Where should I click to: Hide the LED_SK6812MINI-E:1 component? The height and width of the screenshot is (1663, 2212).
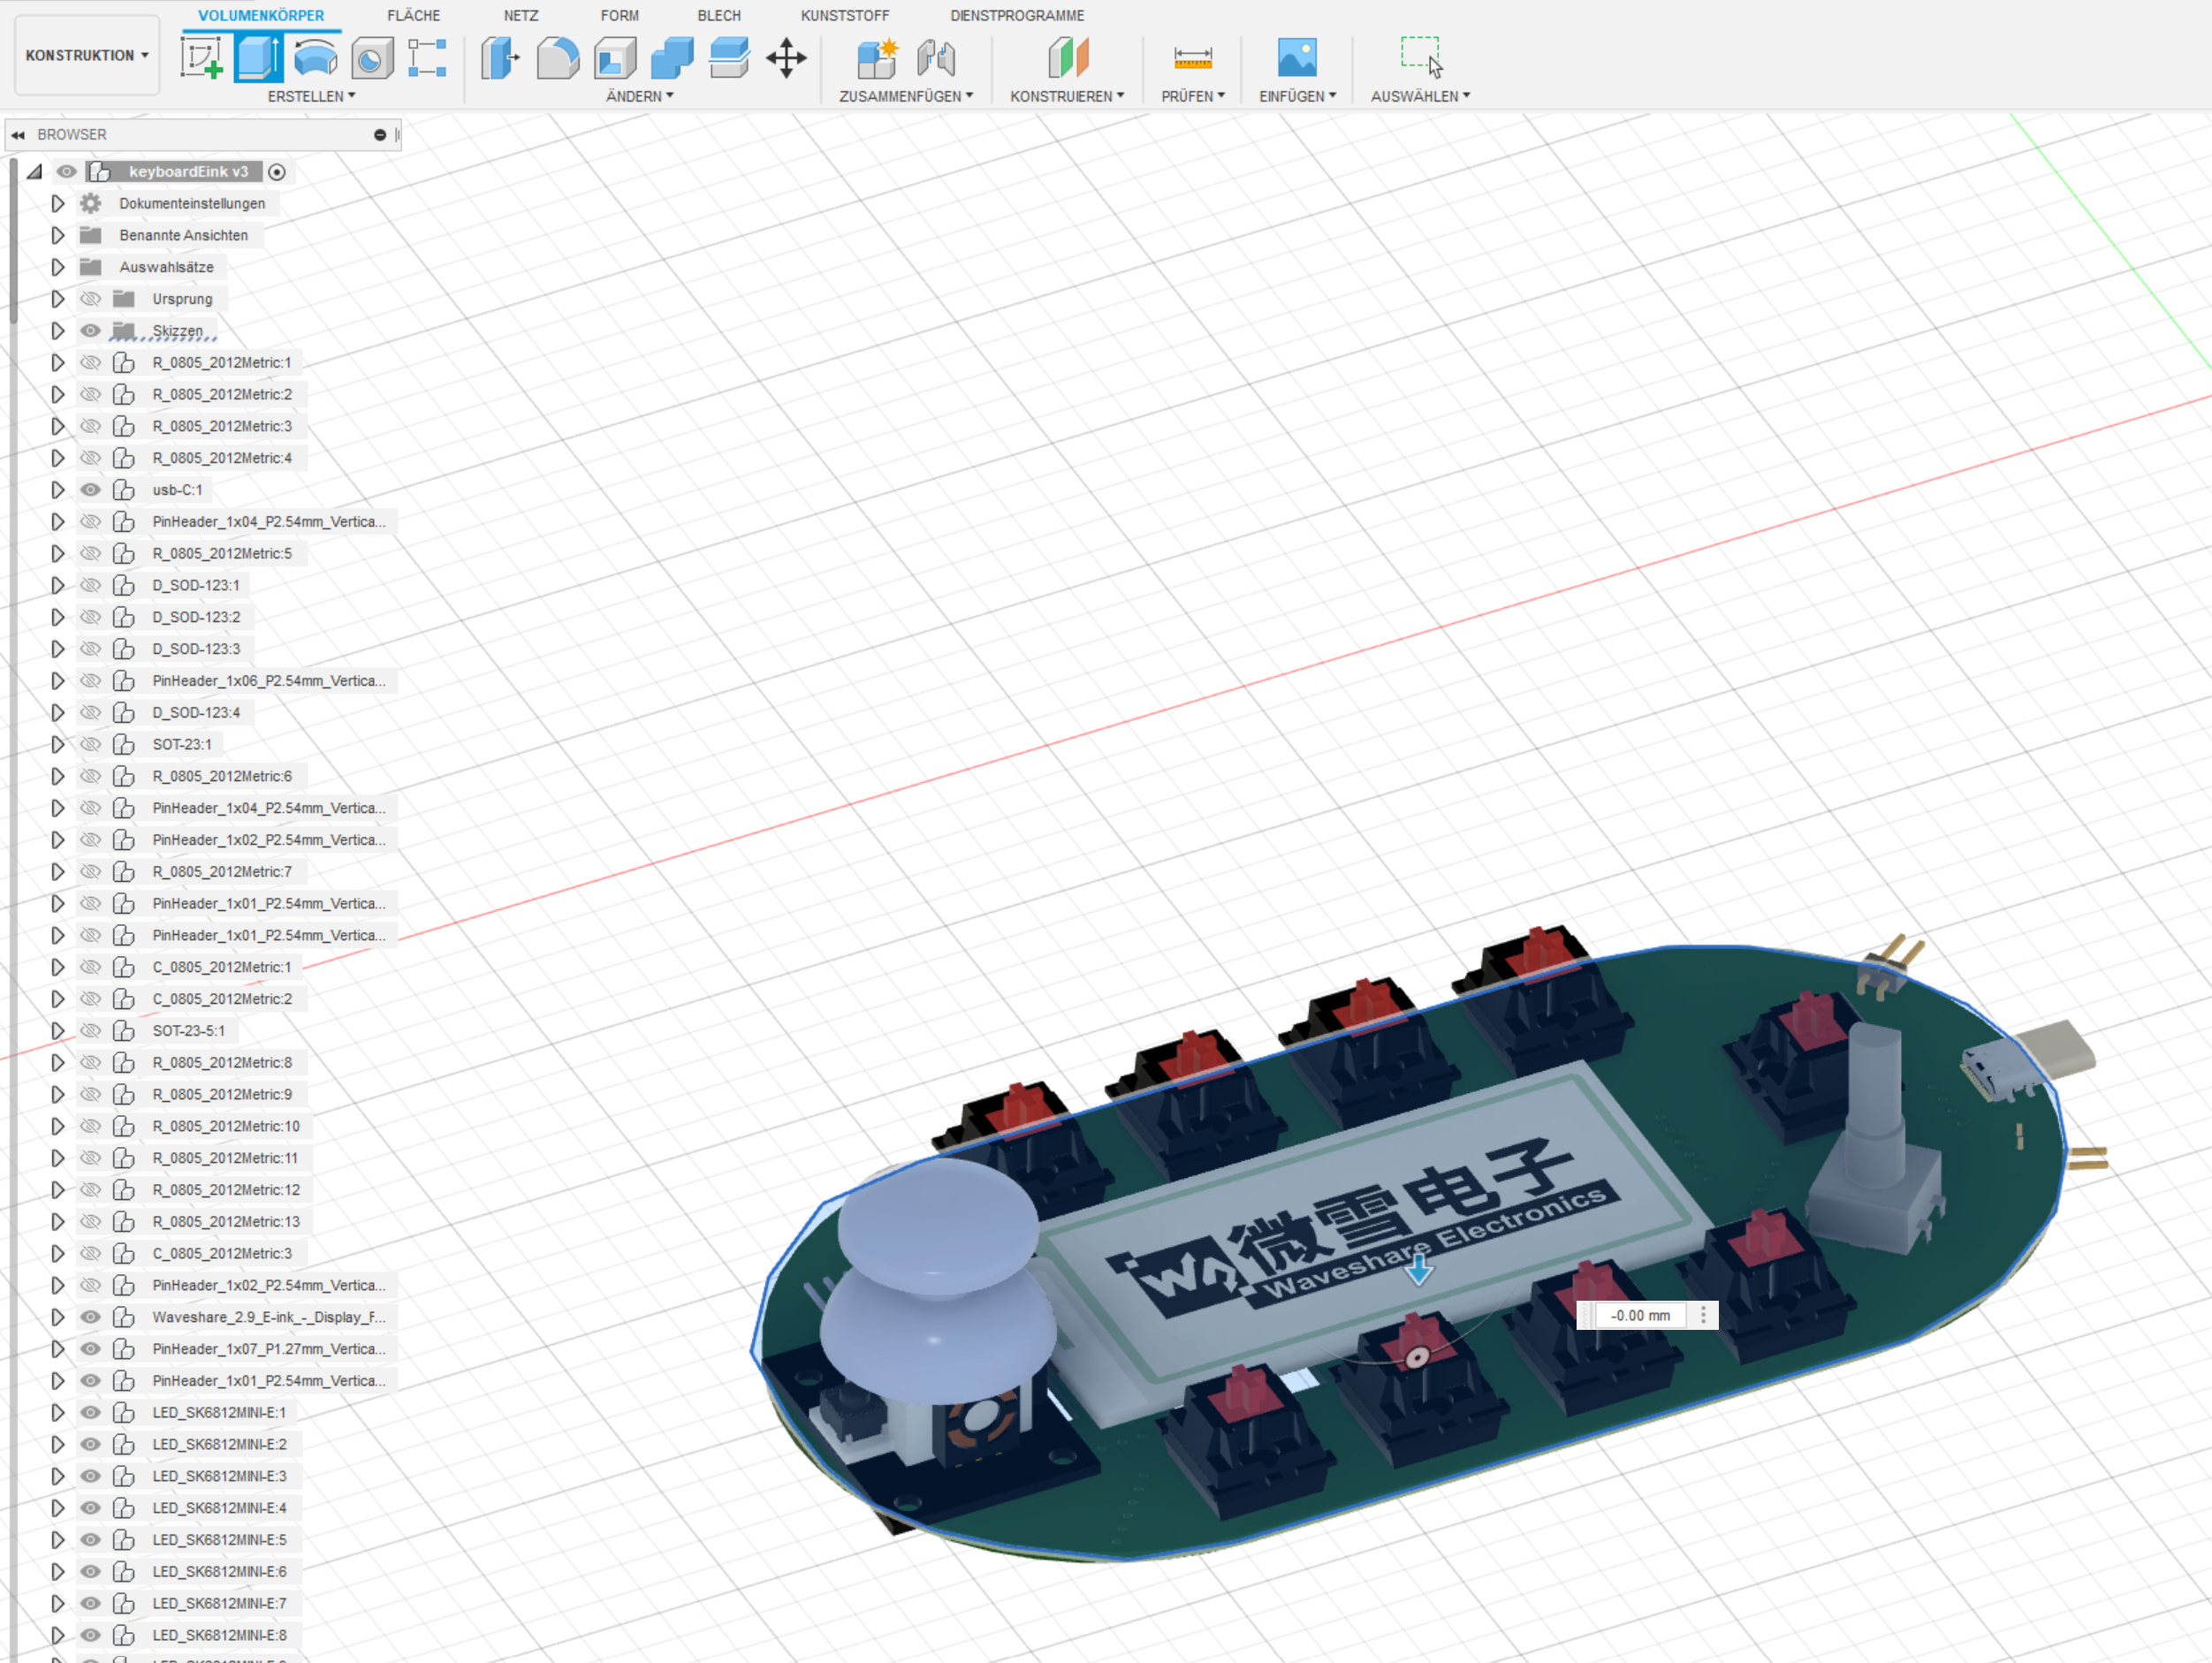[x=91, y=1413]
